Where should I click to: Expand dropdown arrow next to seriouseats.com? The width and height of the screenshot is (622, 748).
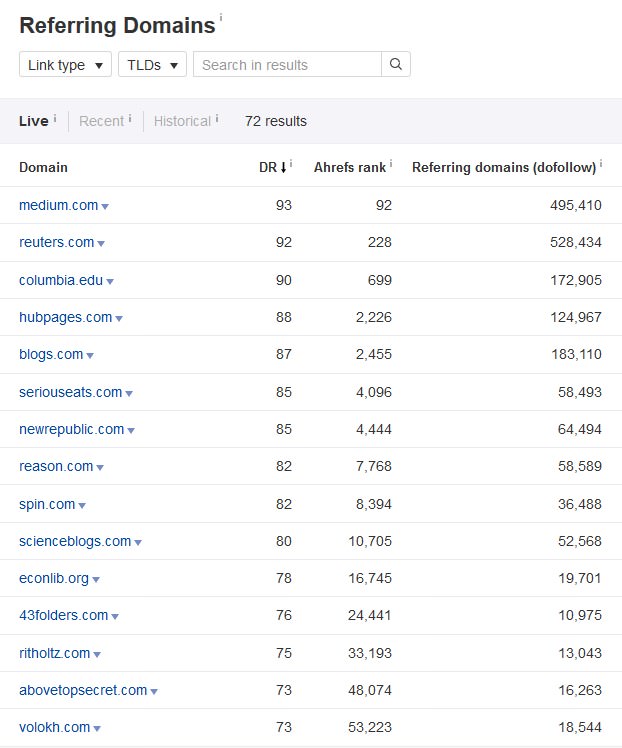click(129, 394)
